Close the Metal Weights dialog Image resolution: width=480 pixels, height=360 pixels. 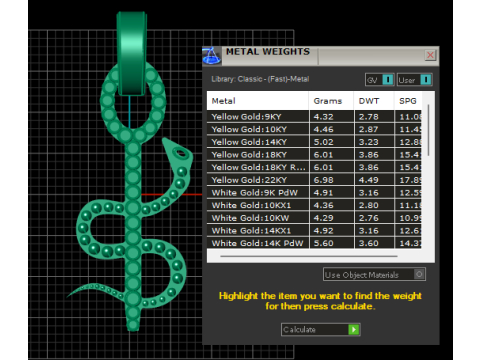click(430, 55)
